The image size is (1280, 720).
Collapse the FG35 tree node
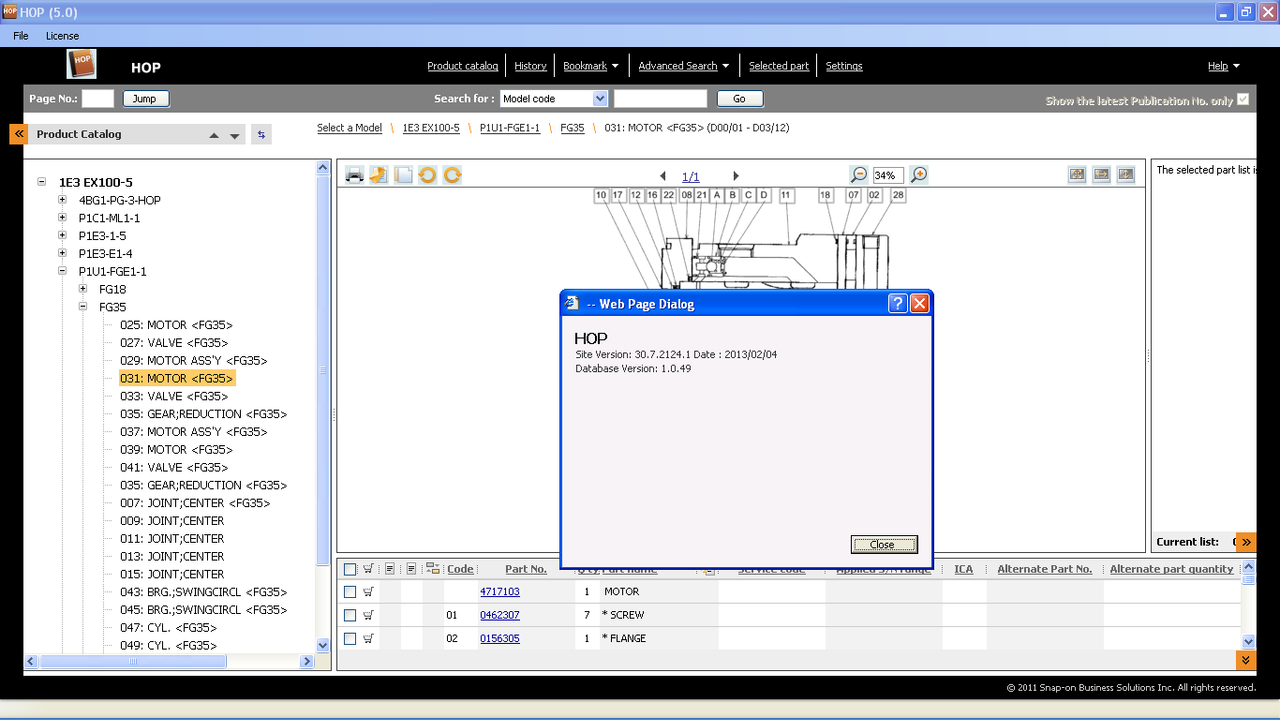tap(83, 307)
